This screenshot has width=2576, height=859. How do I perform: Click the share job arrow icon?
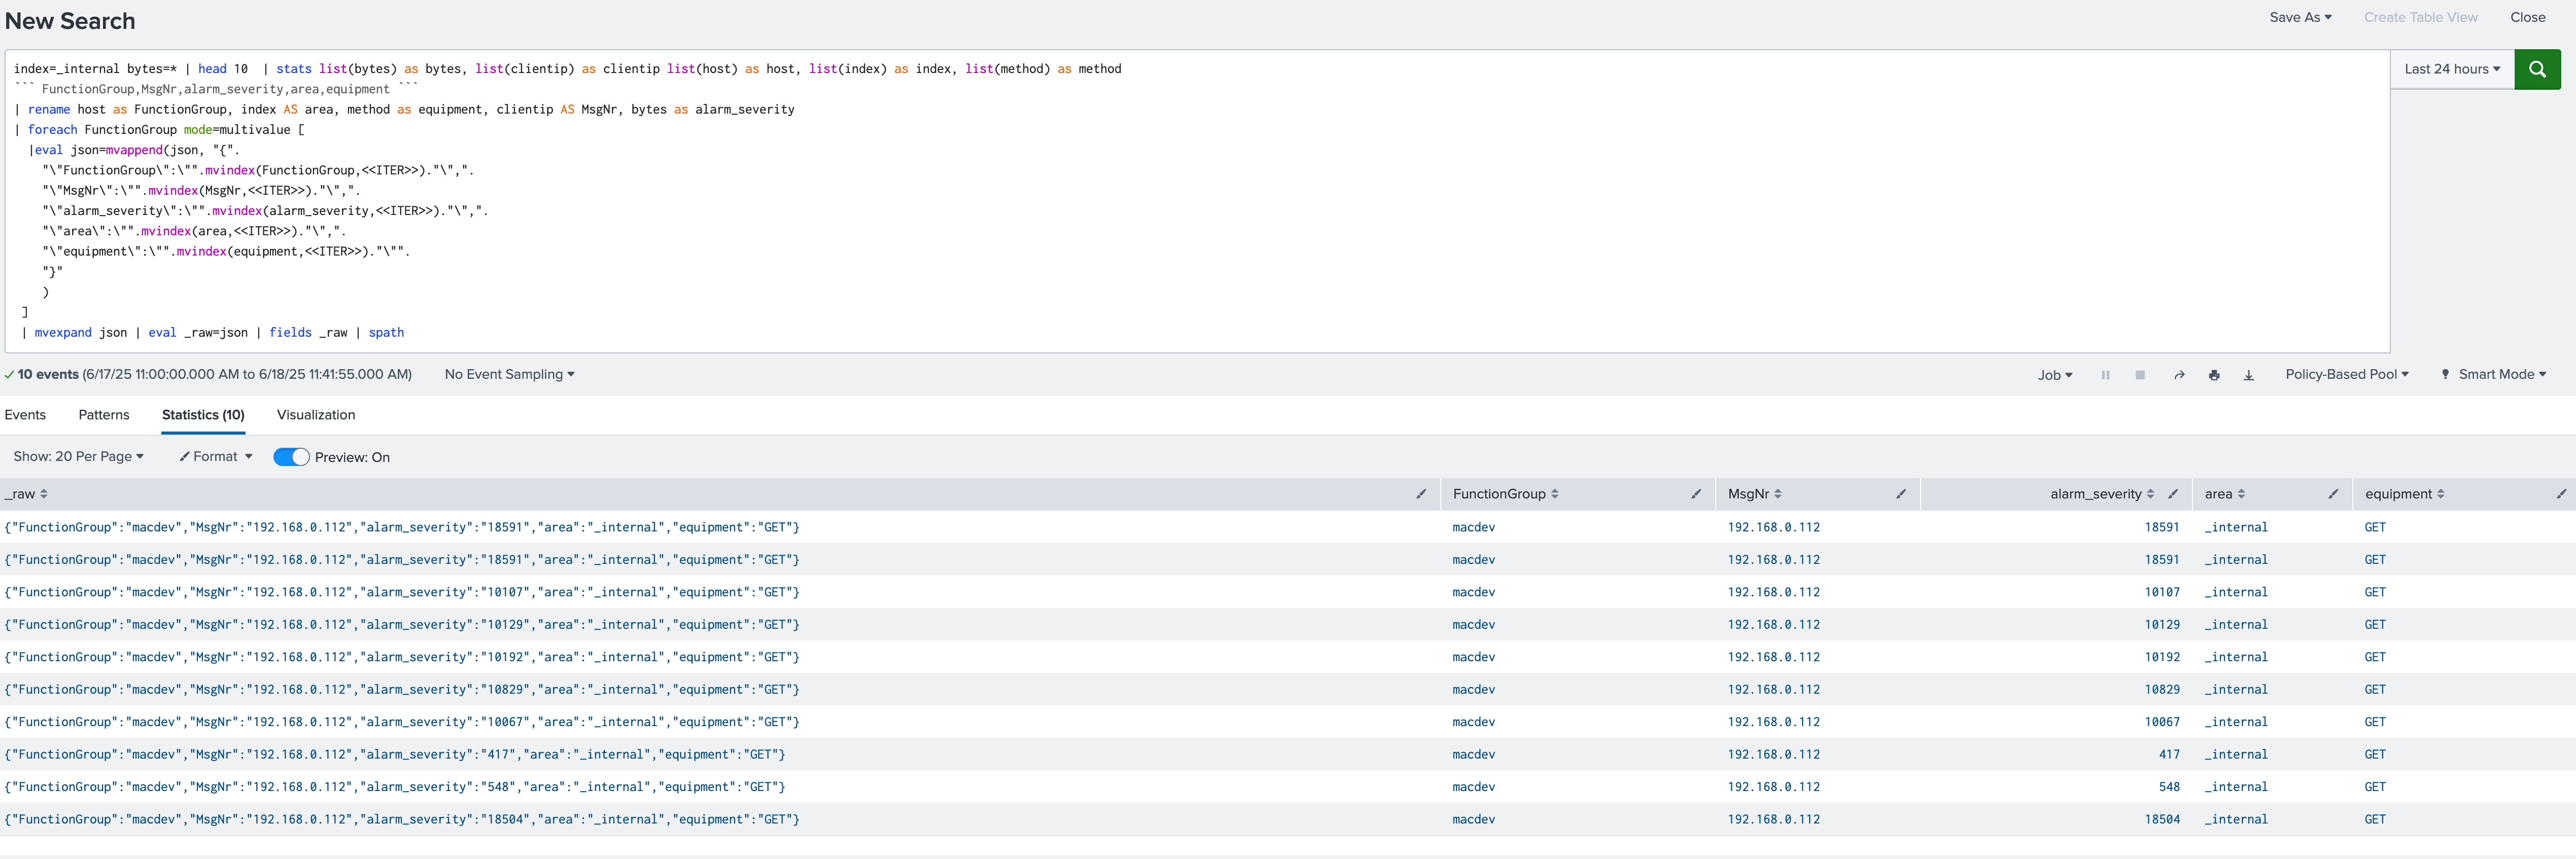click(2179, 375)
